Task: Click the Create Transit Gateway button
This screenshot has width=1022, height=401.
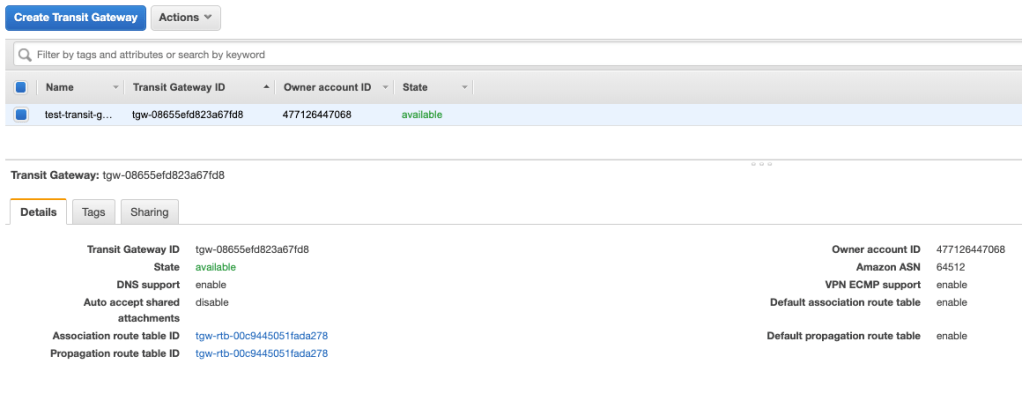Action: (x=76, y=18)
